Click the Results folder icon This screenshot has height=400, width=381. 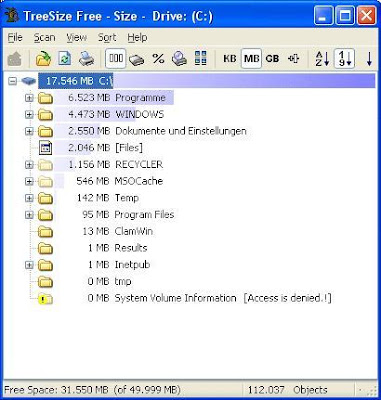click(x=45, y=248)
